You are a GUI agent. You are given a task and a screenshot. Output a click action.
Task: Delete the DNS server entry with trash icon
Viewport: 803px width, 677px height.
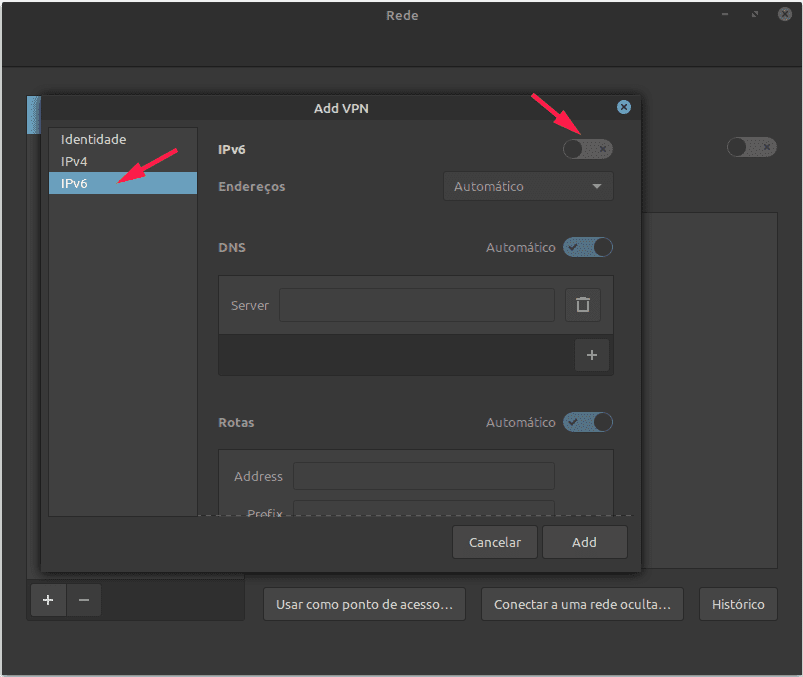pyautogui.click(x=583, y=305)
